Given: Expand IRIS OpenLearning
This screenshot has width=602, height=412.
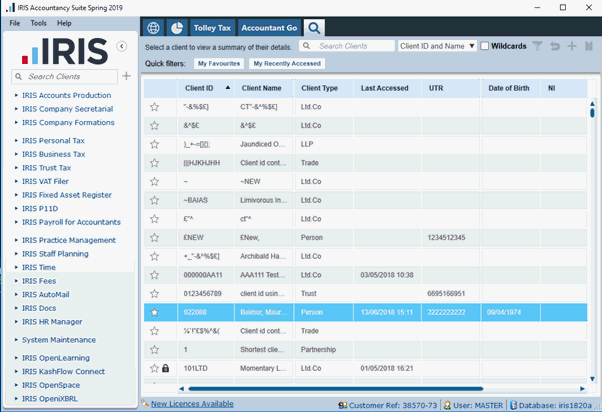Looking at the screenshot, I should tap(16, 357).
